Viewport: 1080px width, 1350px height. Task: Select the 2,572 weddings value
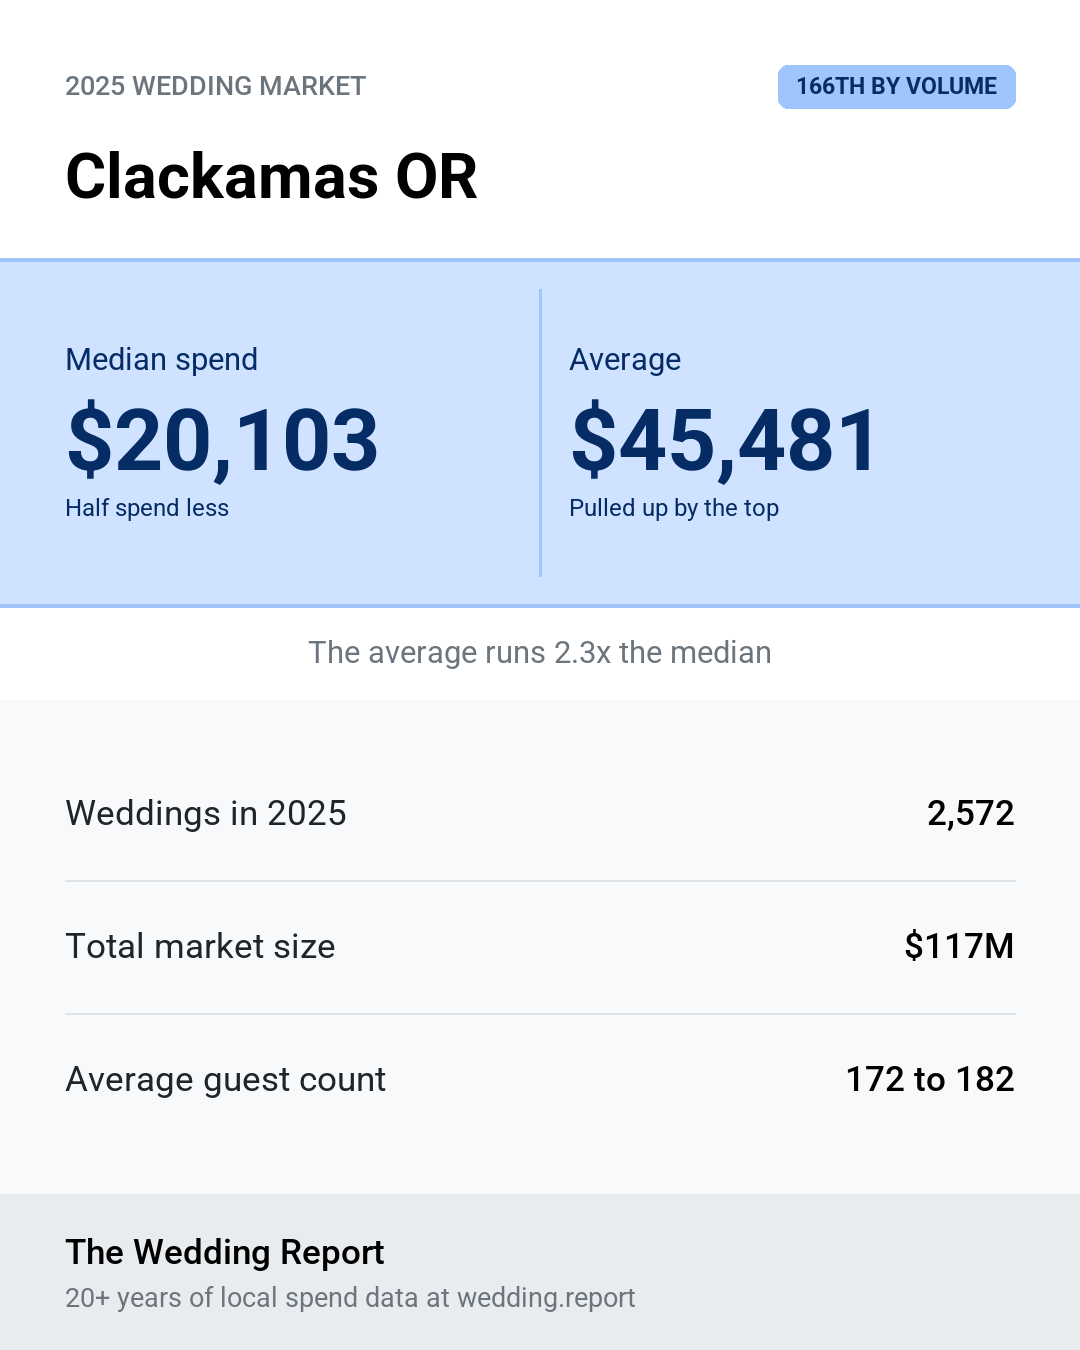970,813
